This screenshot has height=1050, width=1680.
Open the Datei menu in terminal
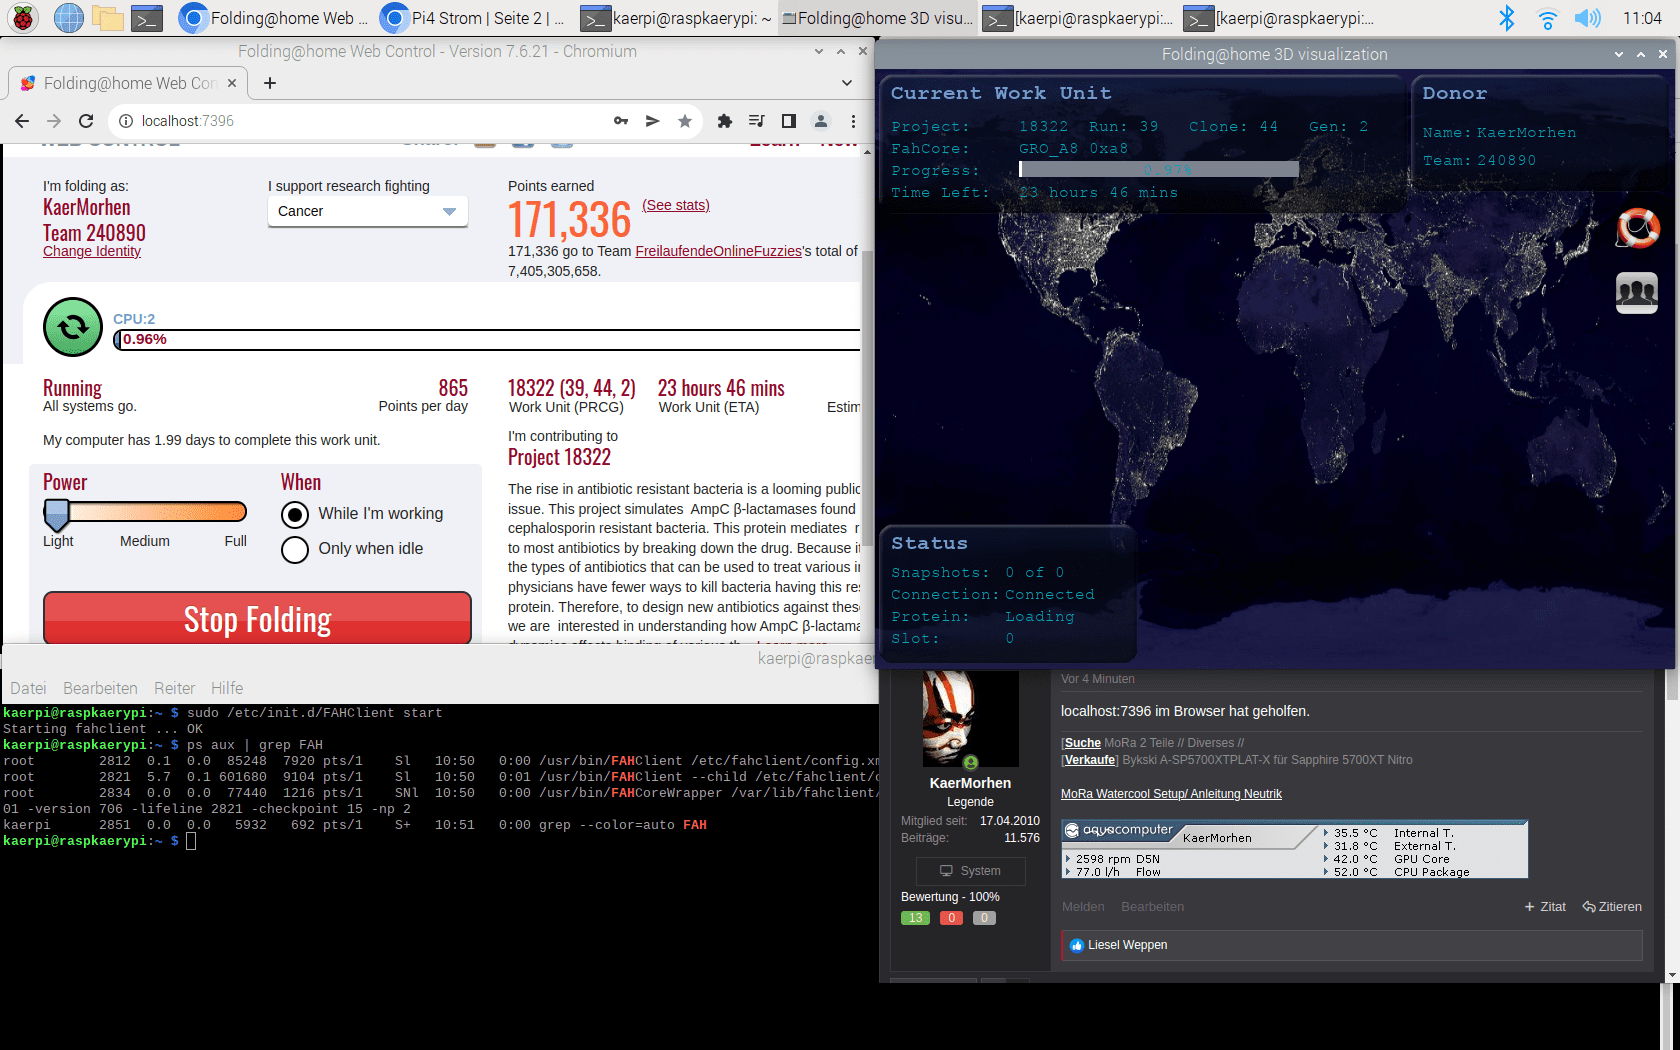(x=28, y=688)
